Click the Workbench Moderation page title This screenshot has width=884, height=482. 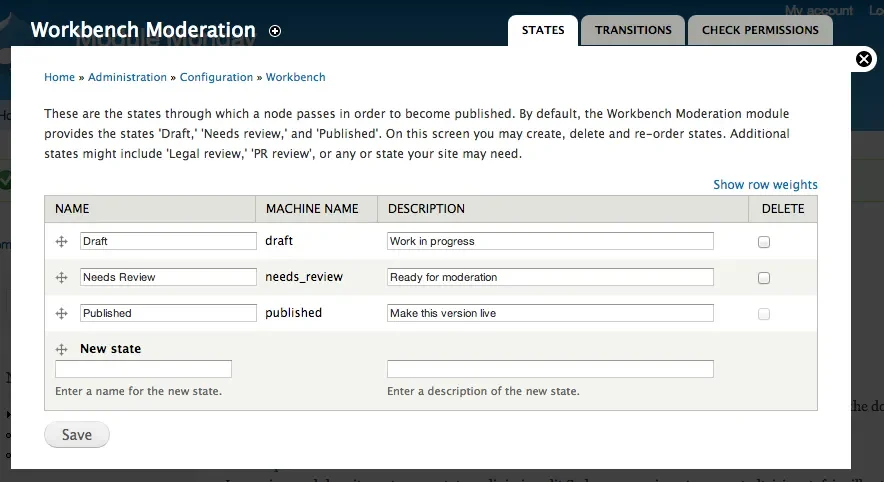(x=143, y=30)
